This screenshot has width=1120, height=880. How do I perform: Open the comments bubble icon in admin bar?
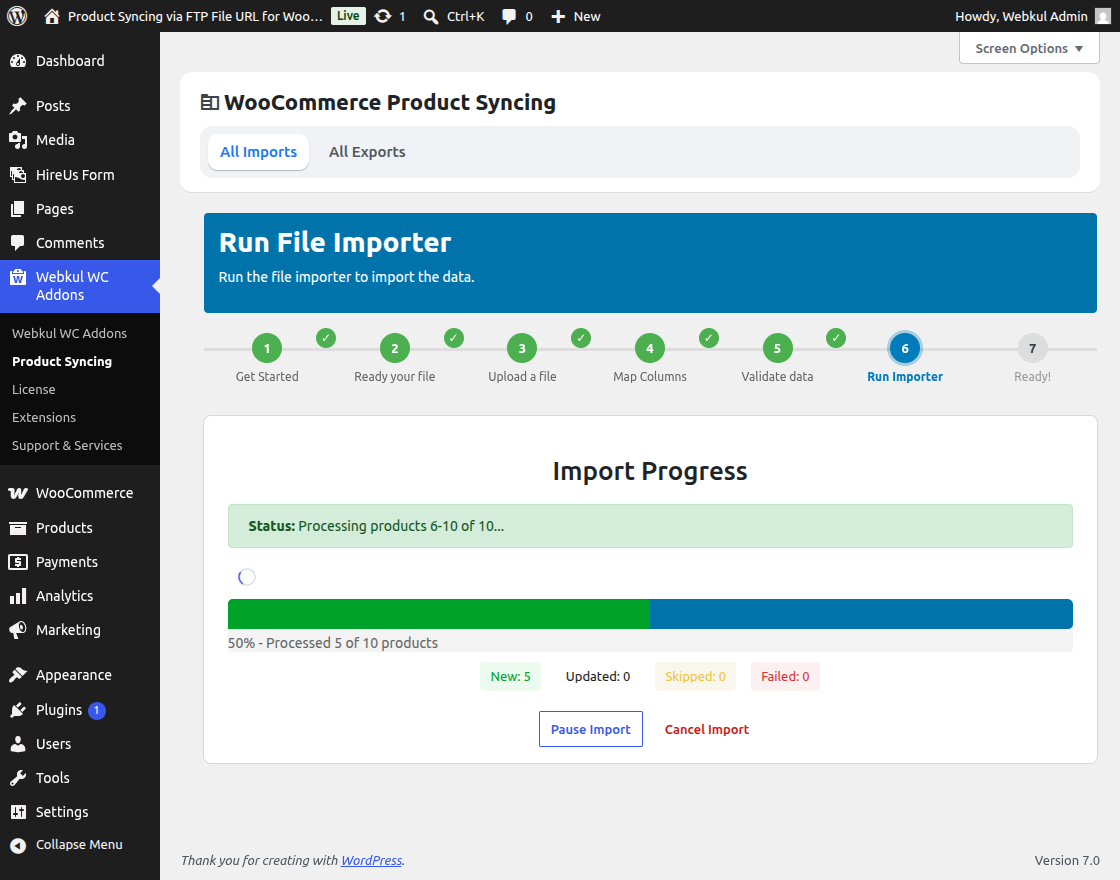[x=509, y=16]
